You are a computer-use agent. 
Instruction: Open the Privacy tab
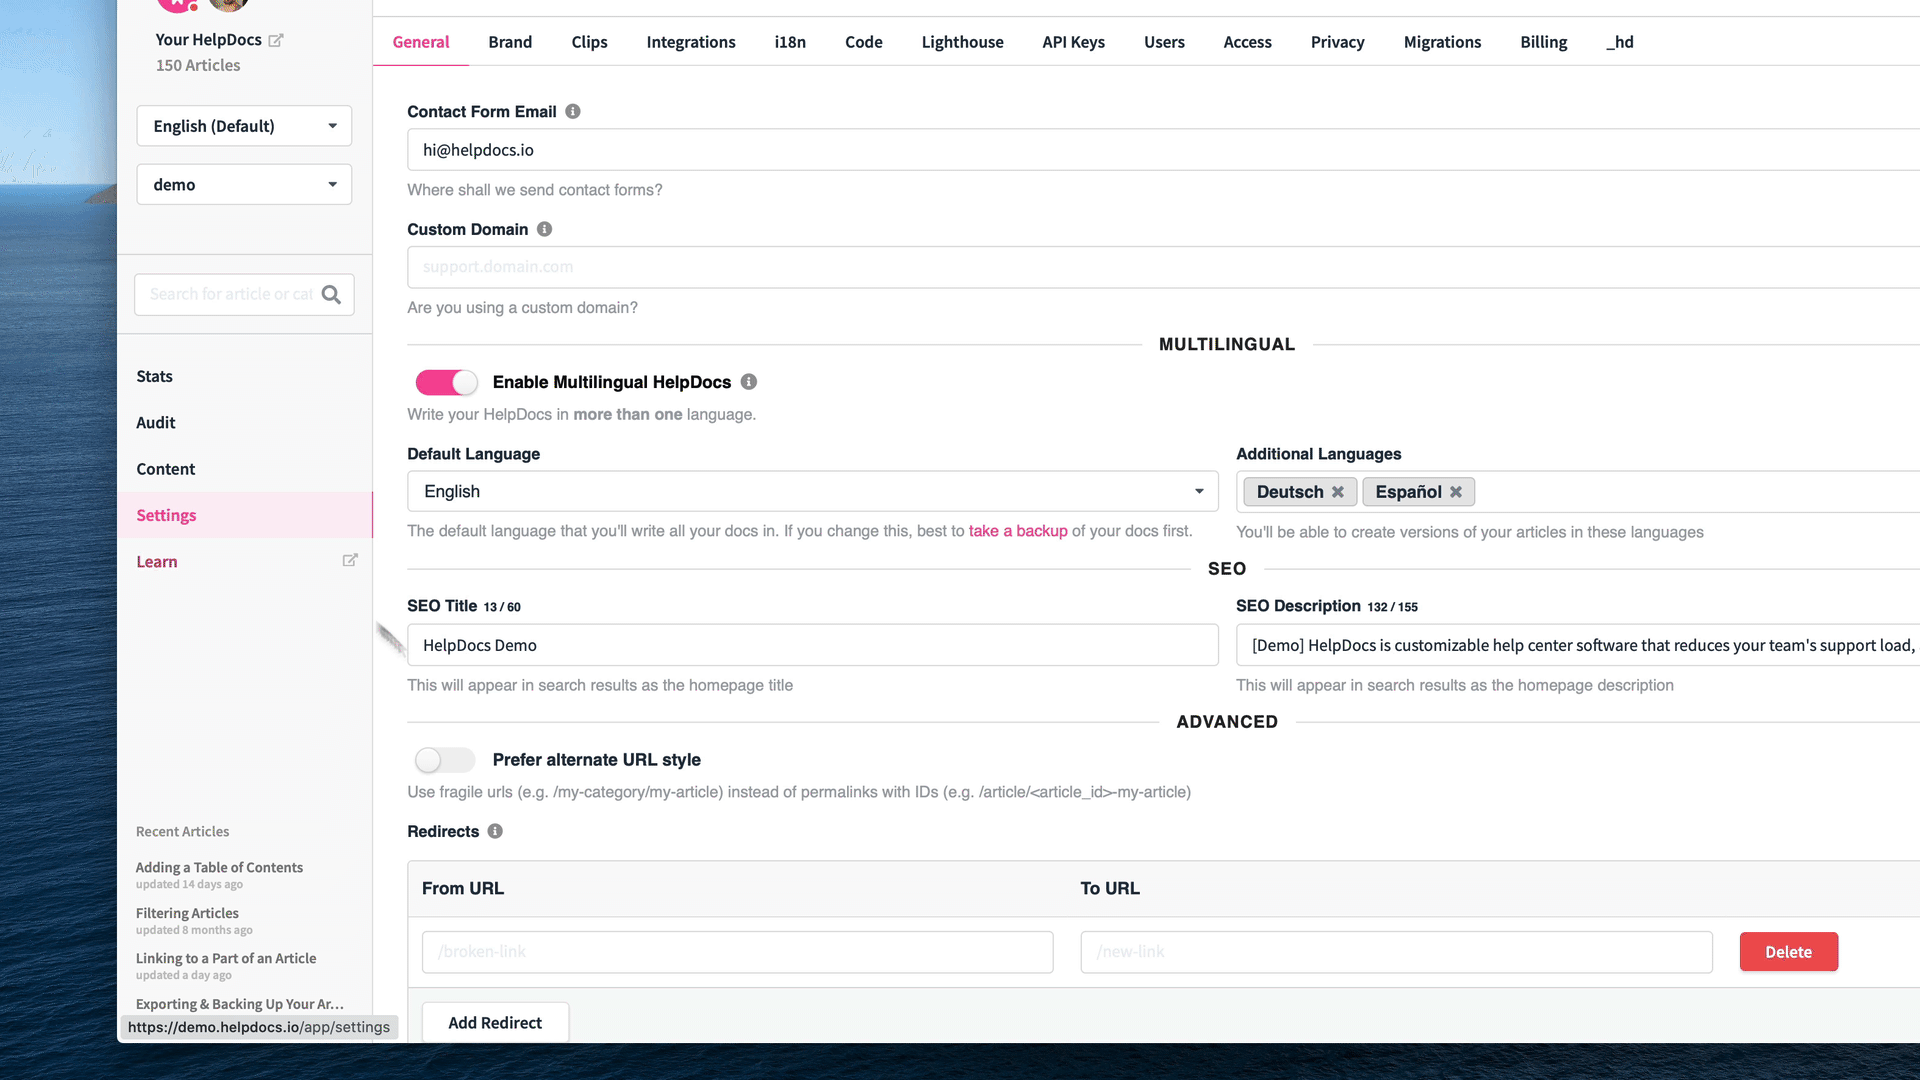click(1338, 42)
